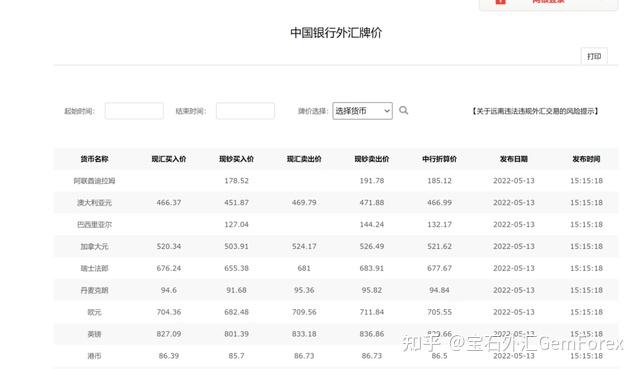
Task: Click the value 520.34
Action: [169, 247]
